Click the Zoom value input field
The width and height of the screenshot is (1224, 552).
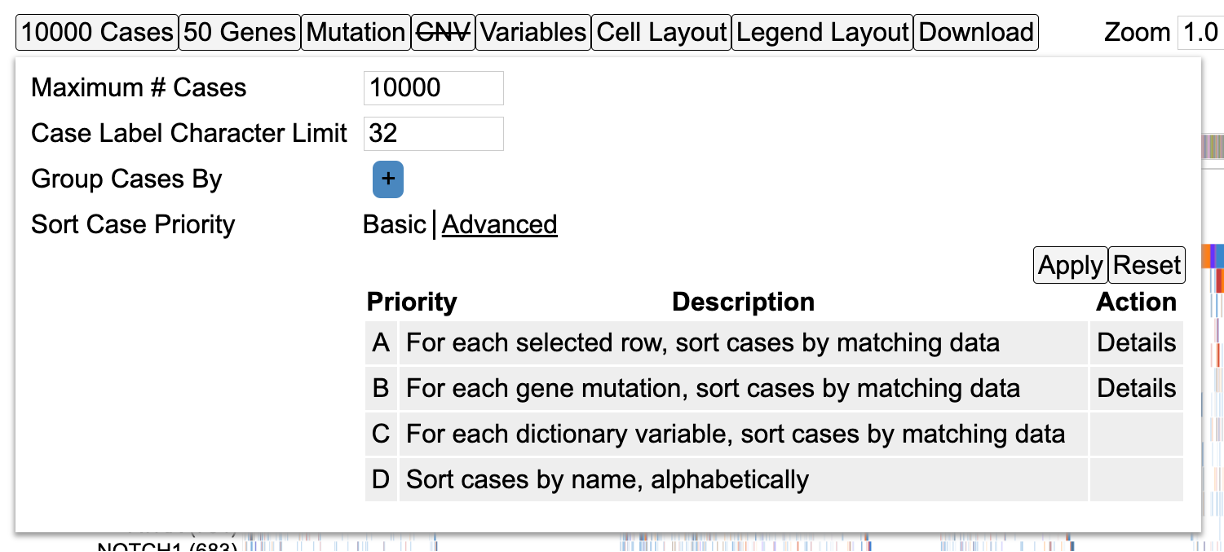click(x=1199, y=33)
